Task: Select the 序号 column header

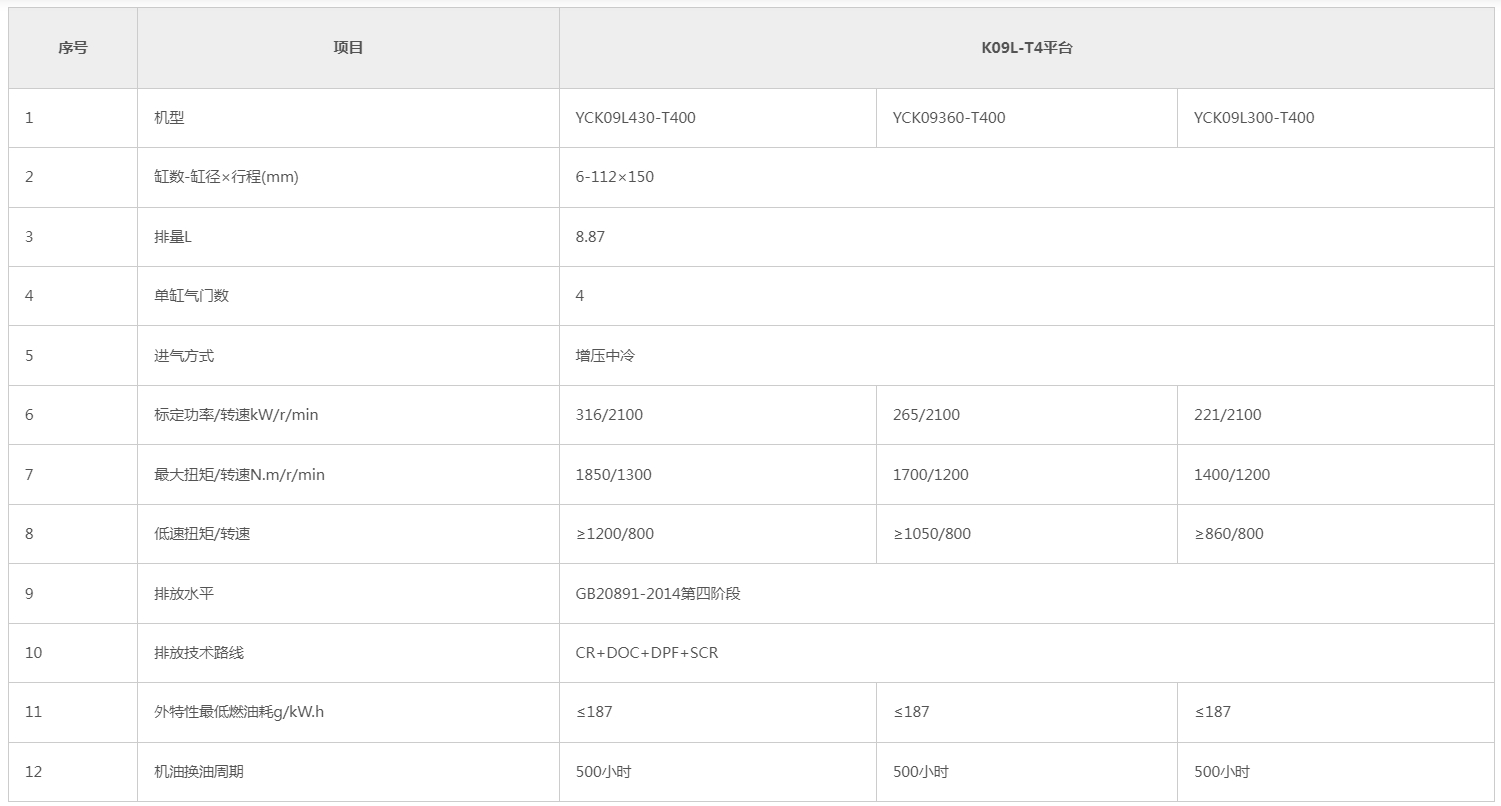Action: (73, 48)
